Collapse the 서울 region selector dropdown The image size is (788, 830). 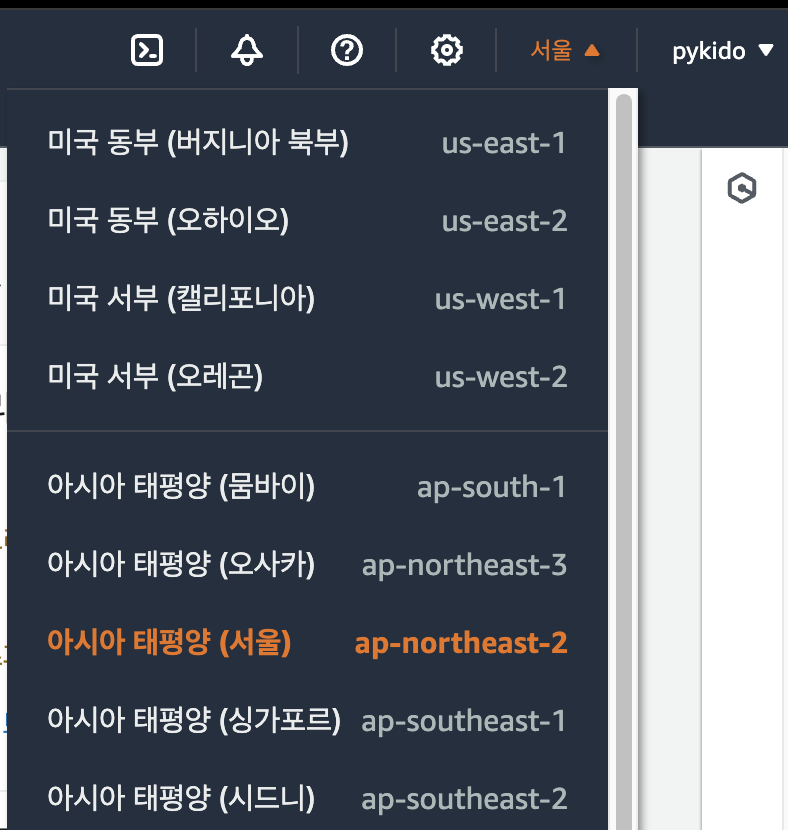(565, 50)
